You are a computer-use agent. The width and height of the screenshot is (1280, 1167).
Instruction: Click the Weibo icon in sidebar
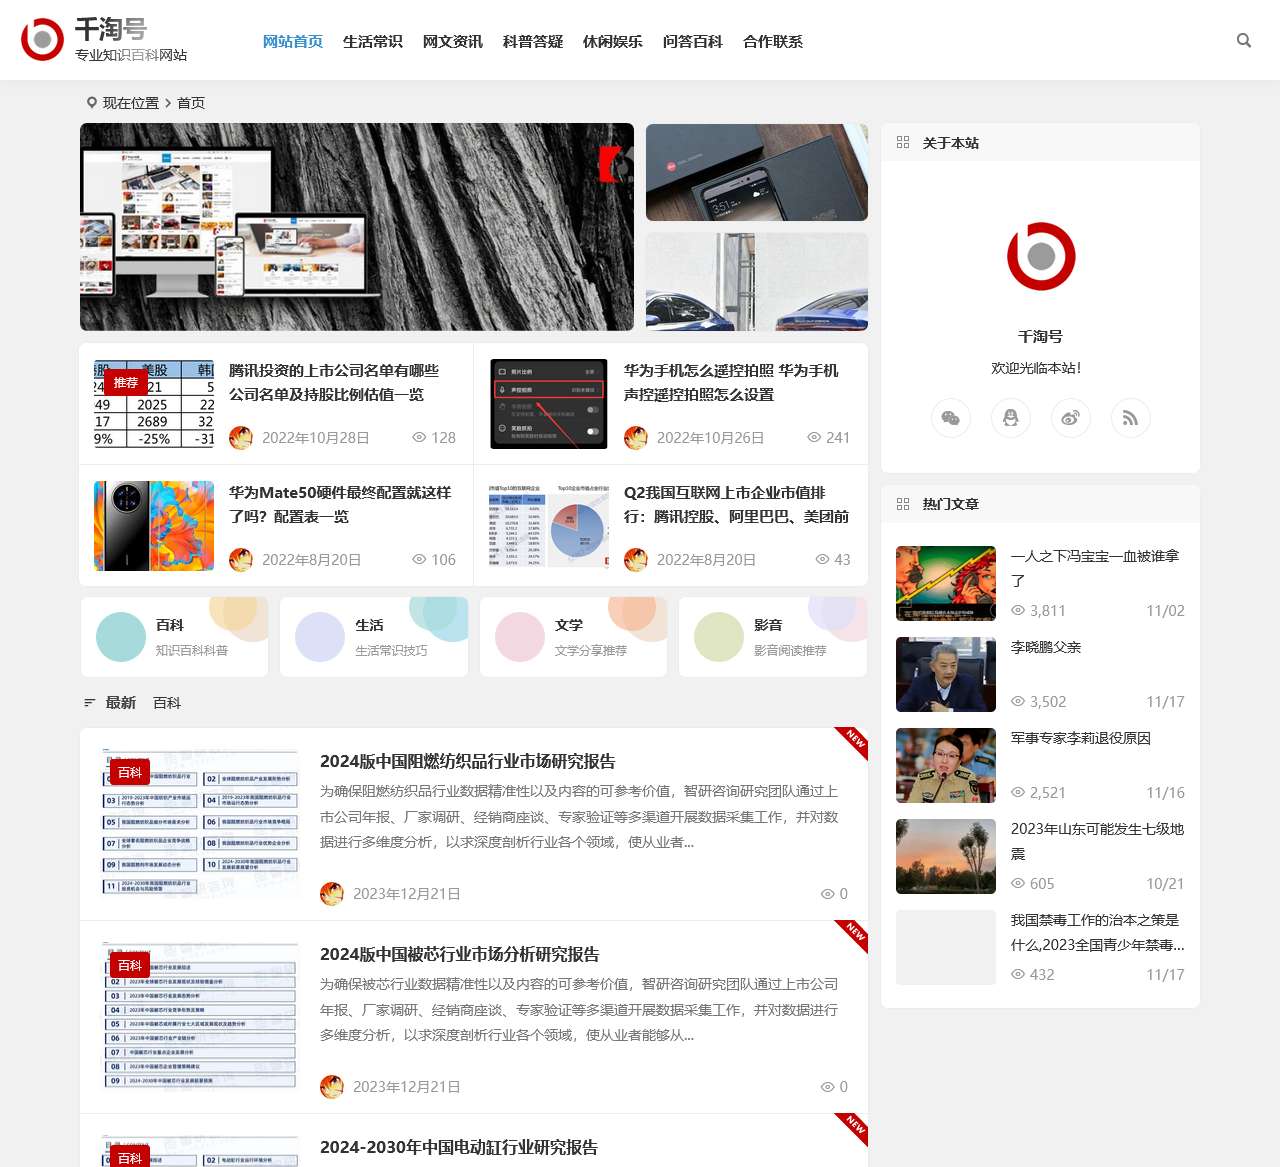pos(1070,418)
